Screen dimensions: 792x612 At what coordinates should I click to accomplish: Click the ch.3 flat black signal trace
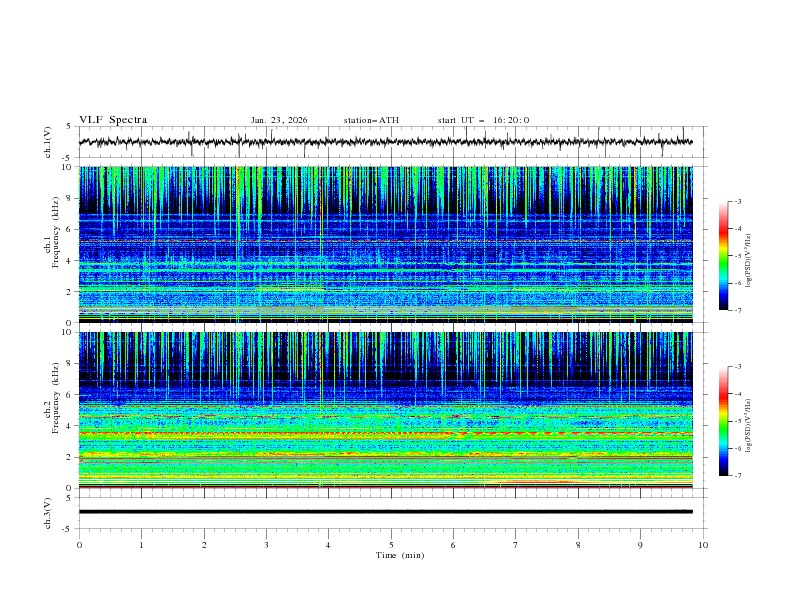click(x=390, y=511)
